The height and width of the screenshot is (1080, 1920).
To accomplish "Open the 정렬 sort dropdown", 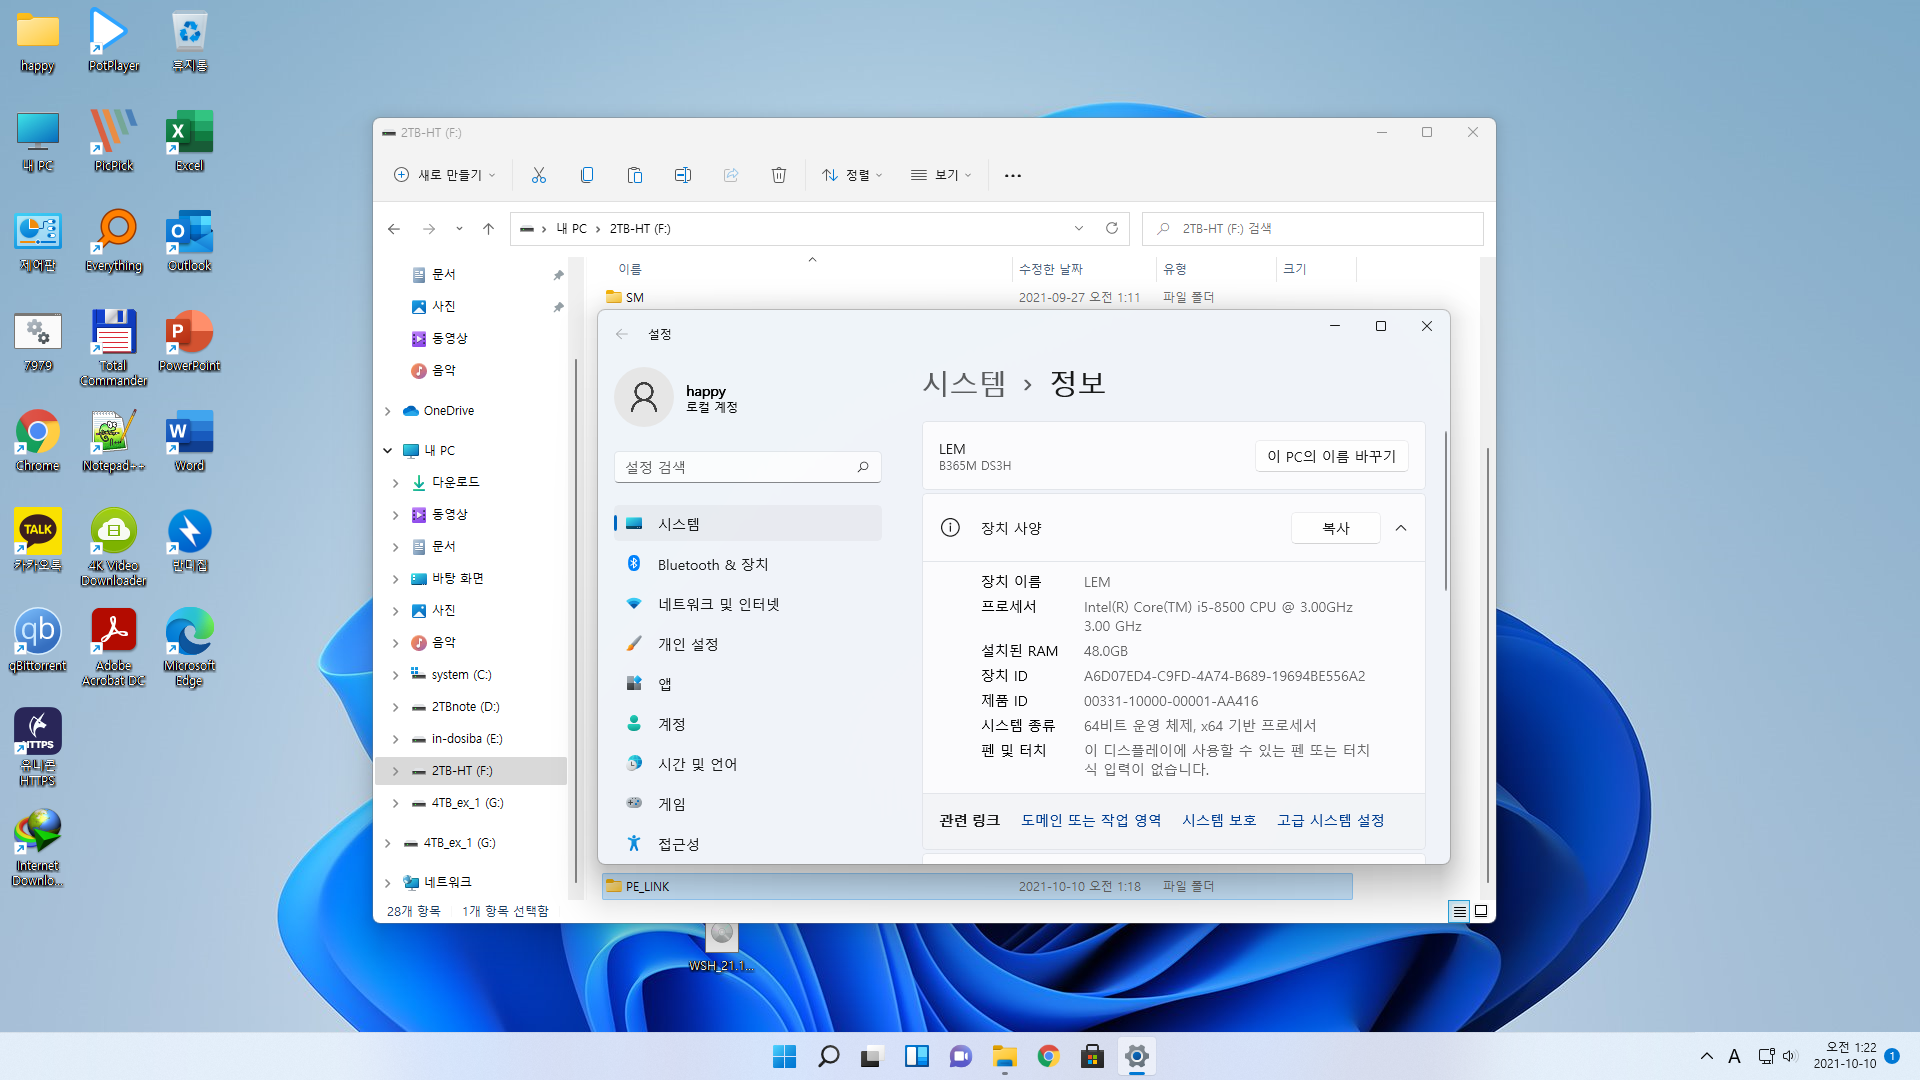I will [x=852, y=175].
